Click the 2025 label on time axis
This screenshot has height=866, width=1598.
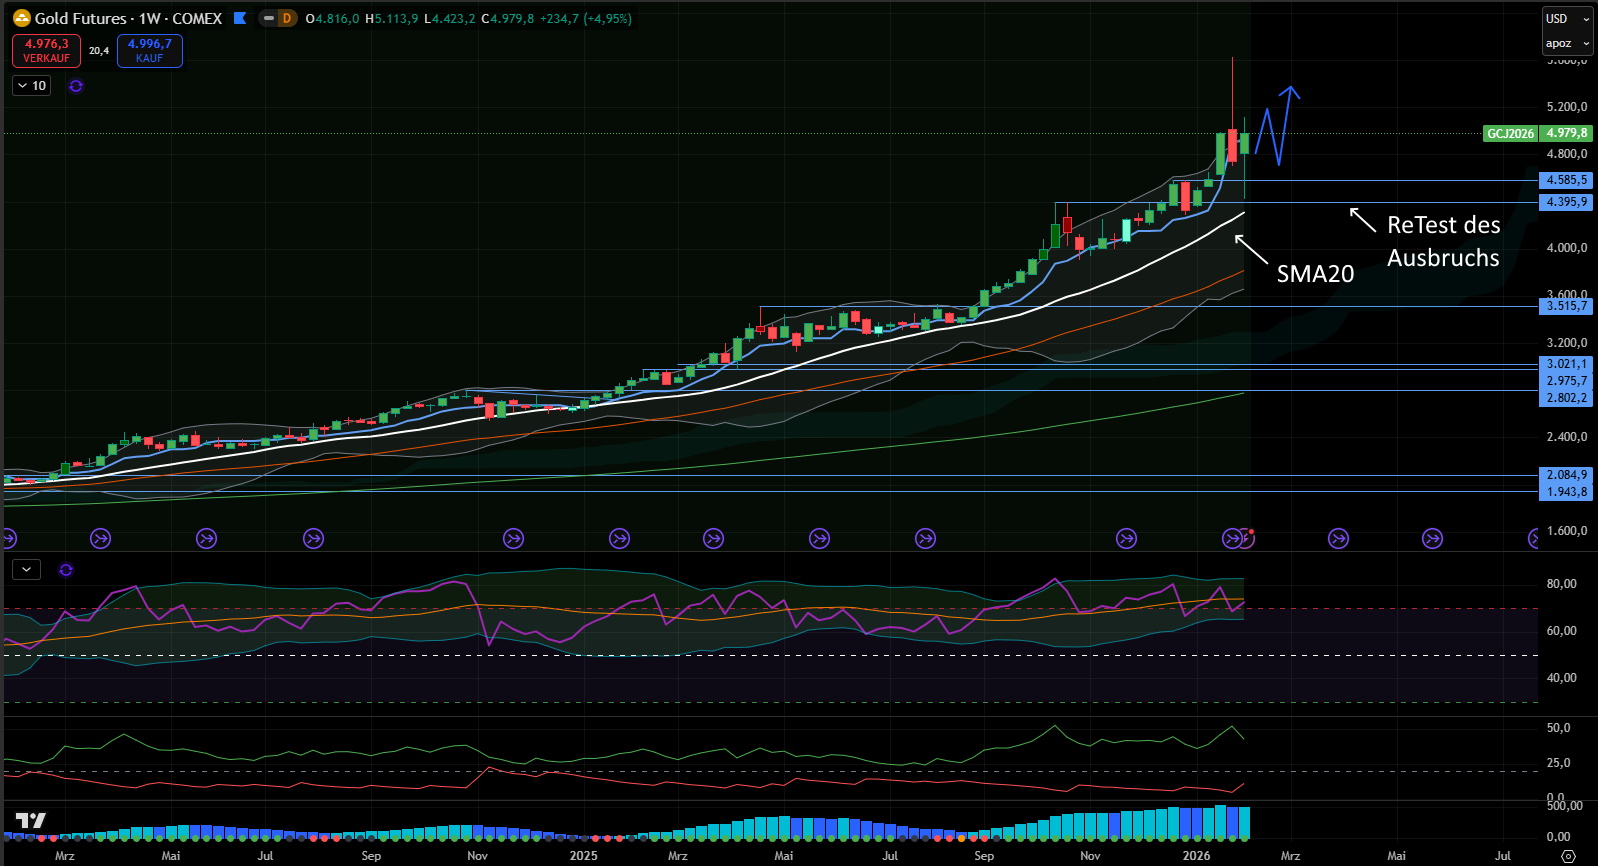click(584, 855)
